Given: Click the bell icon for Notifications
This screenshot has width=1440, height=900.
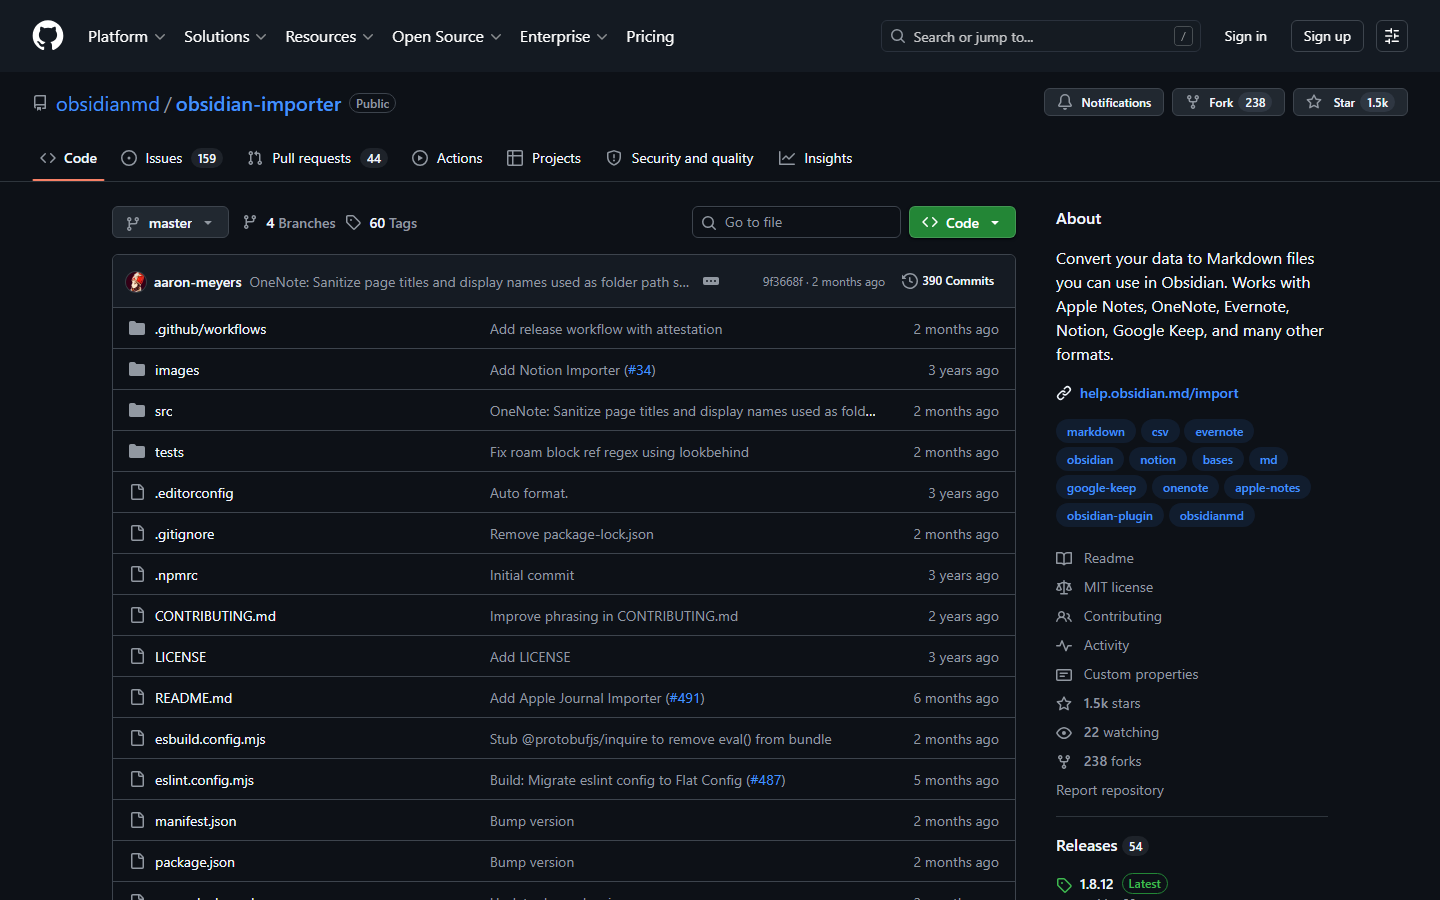Looking at the screenshot, I should tap(1065, 102).
